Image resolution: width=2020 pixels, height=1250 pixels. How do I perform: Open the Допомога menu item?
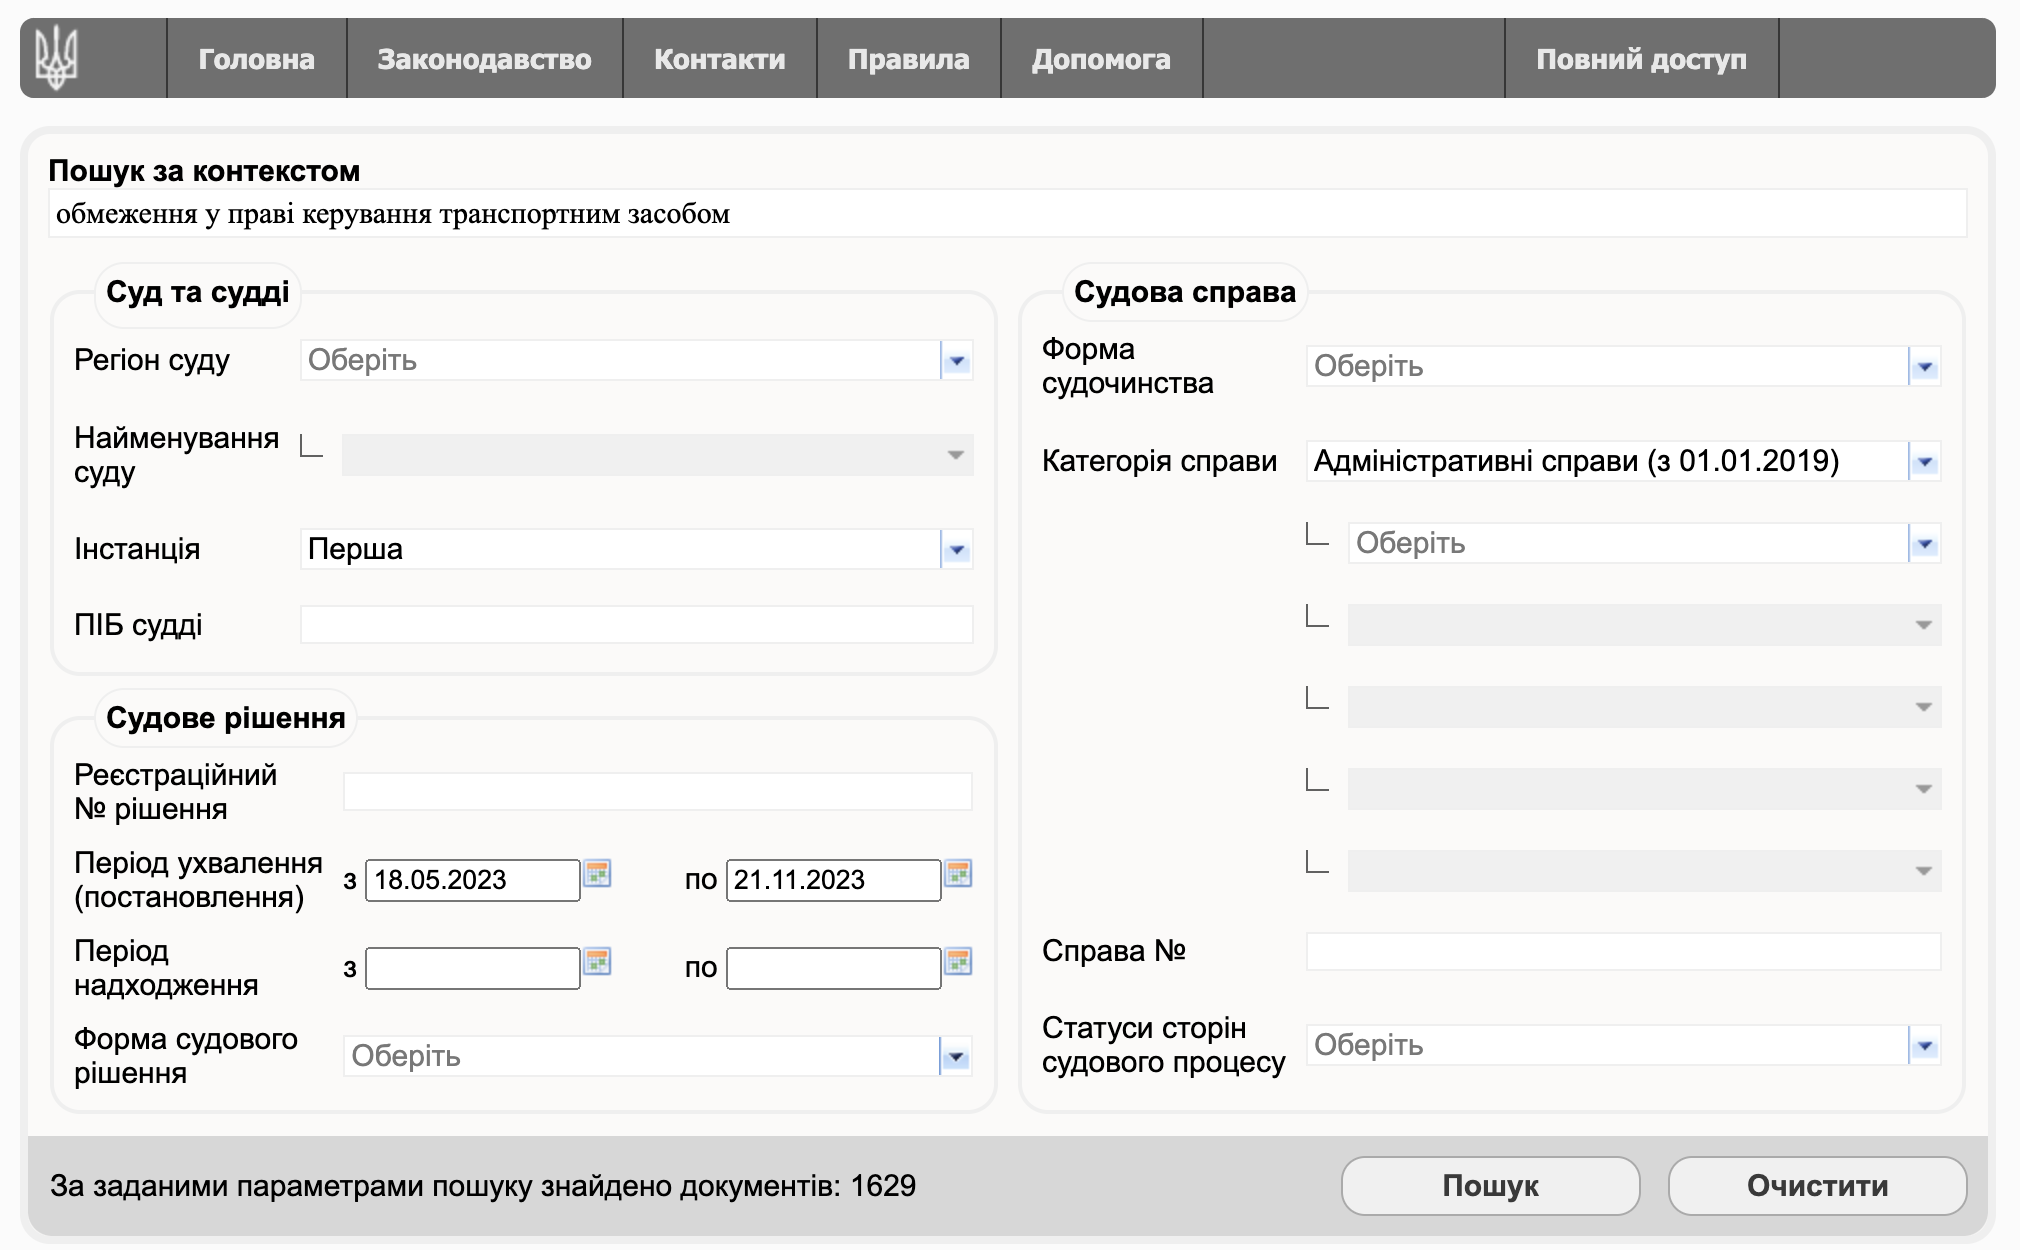(x=1101, y=59)
